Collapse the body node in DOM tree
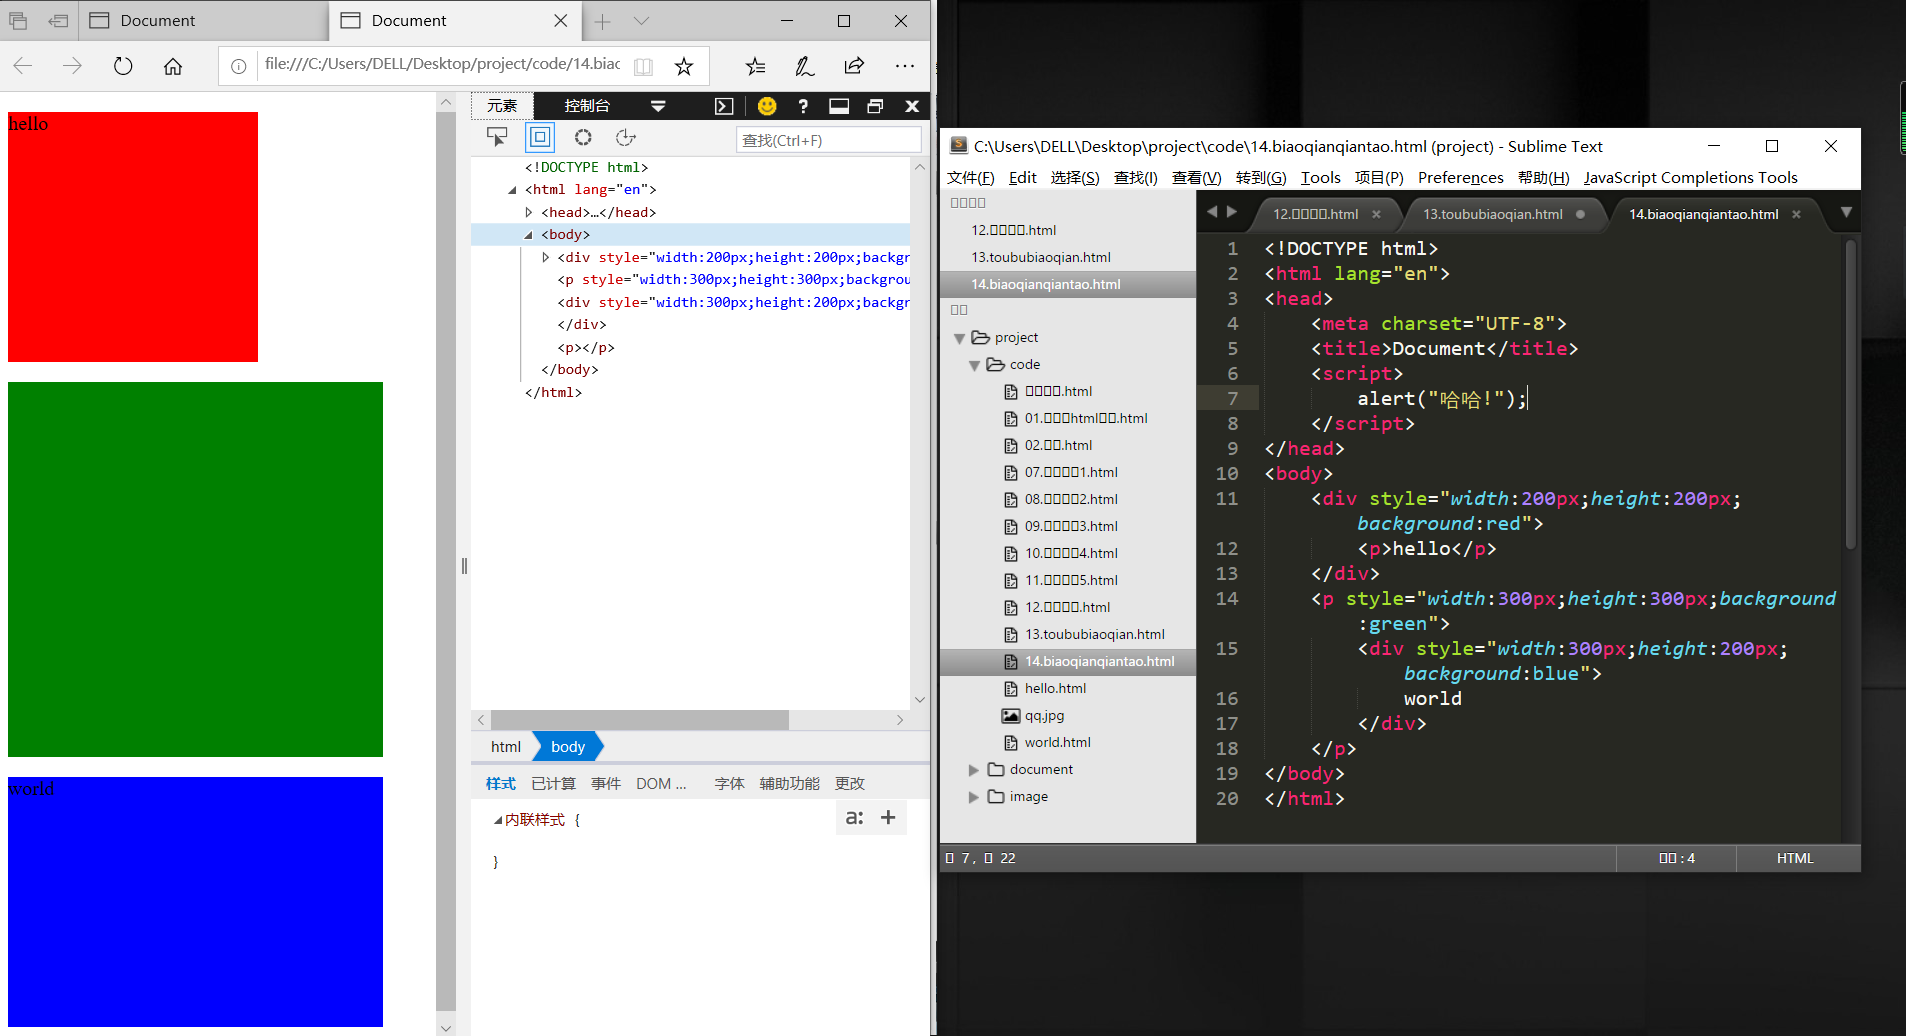This screenshot has width=1906, height=1036. coord(529,235)
